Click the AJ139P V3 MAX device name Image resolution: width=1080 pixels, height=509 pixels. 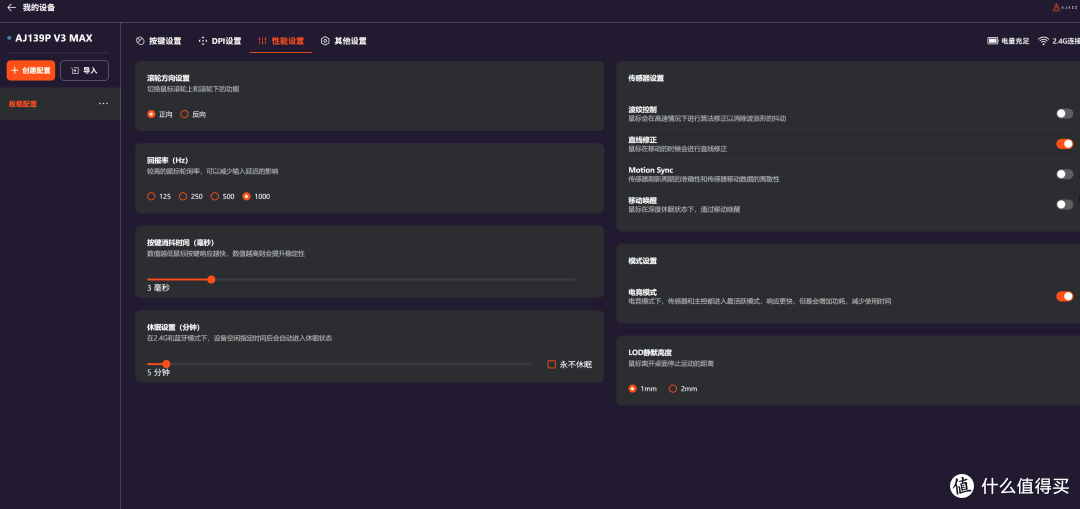click(x=54, y=39)
